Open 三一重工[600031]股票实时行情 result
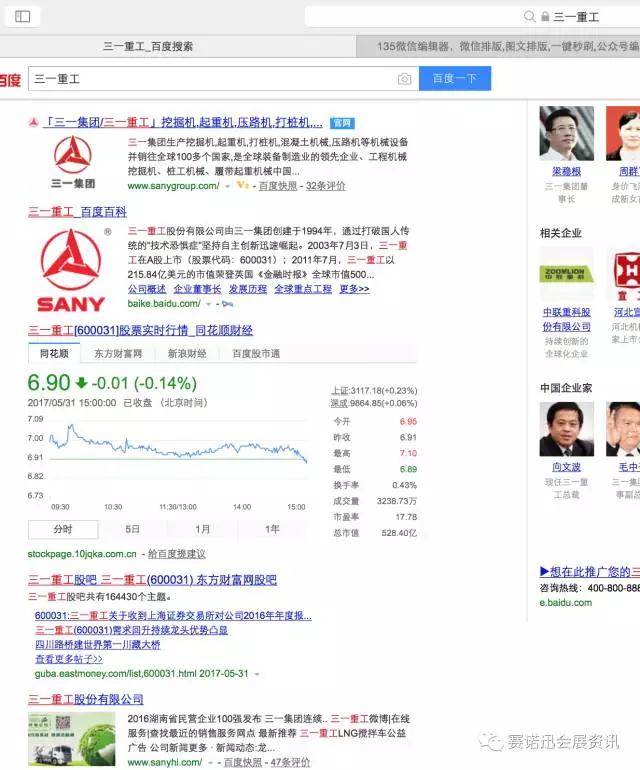Viewport: 640px width, 770px height. pos(140,330)
